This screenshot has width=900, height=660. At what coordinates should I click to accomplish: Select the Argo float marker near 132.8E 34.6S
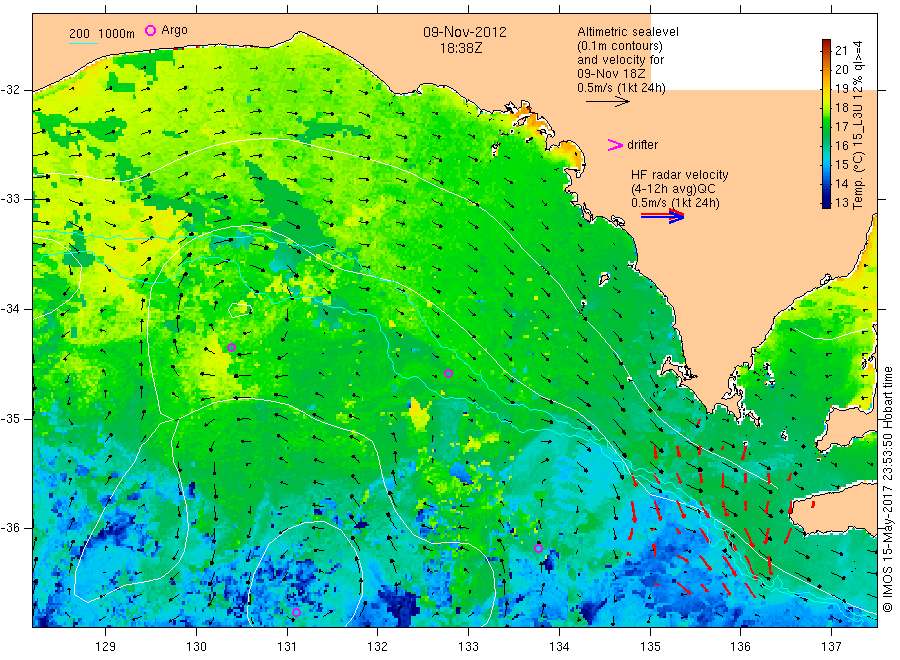[449, 374]
